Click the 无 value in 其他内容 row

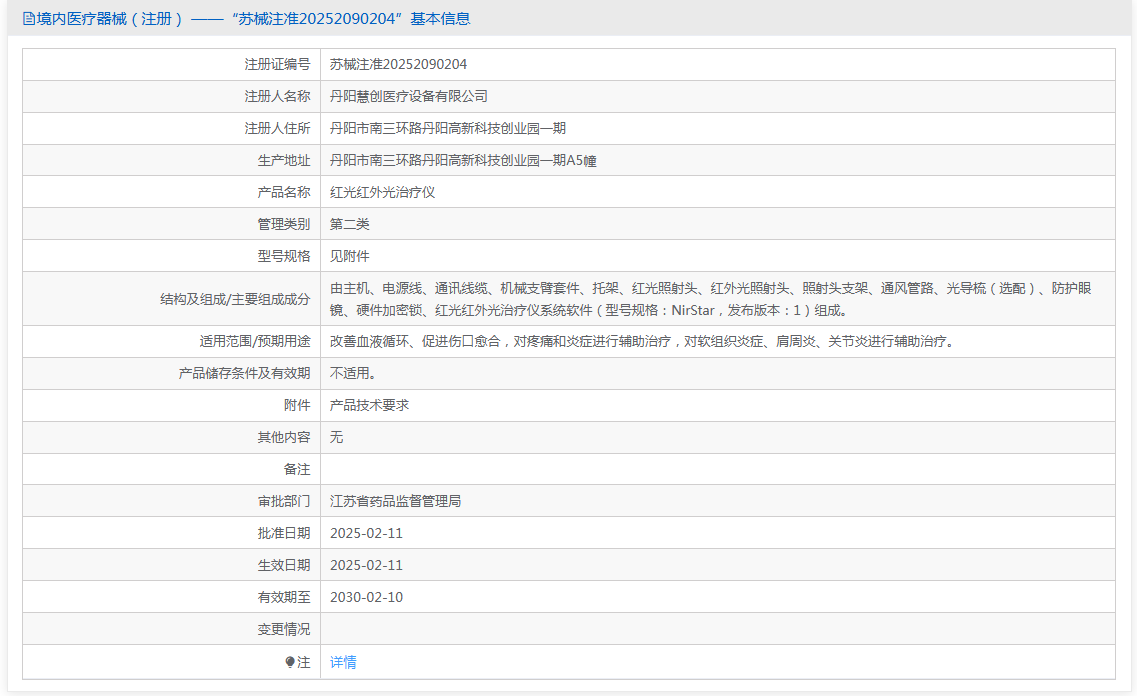(336, 437)
